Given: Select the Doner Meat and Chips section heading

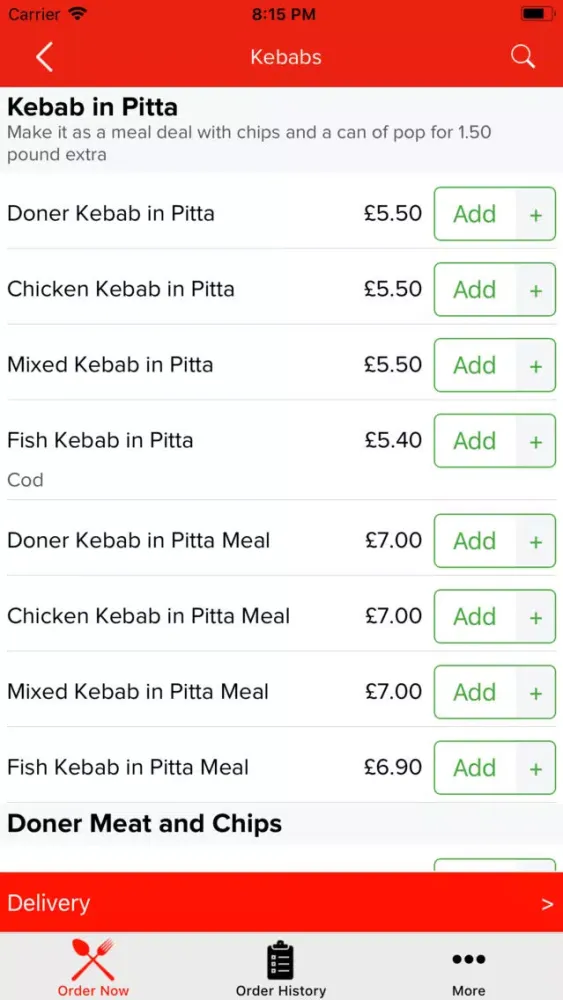Looking at the screenshot, I should 145,823.
